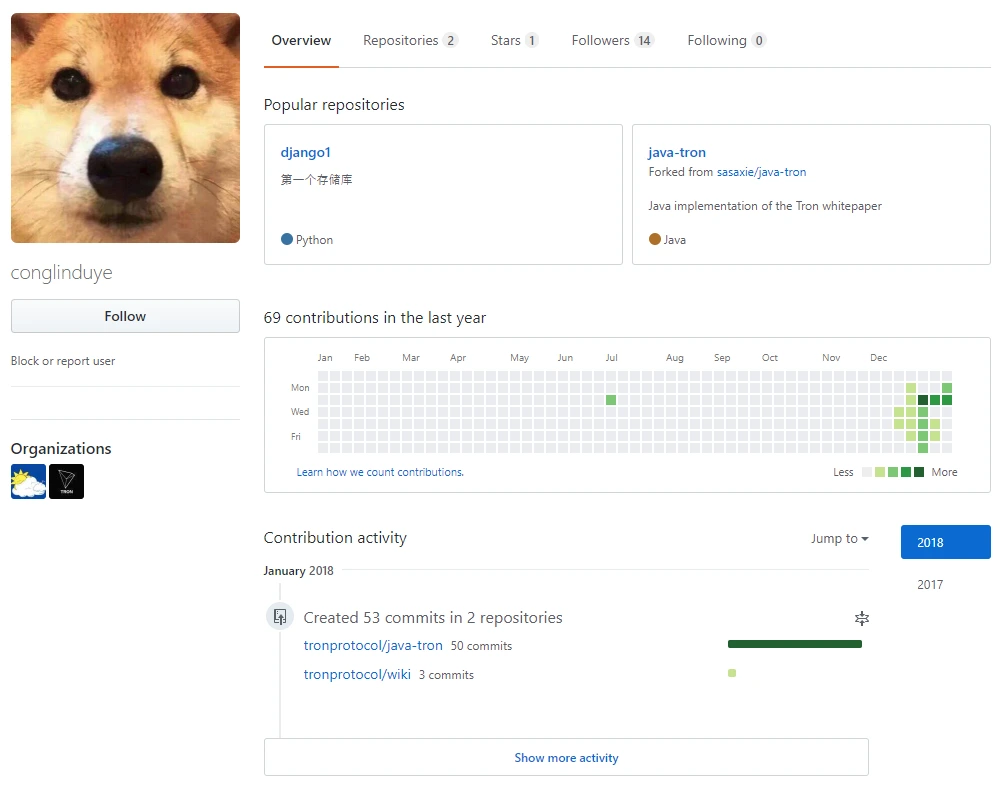The image size is (1001, 790).
Task: Click the light green wiki commits bar
Action: click(732, 672)
